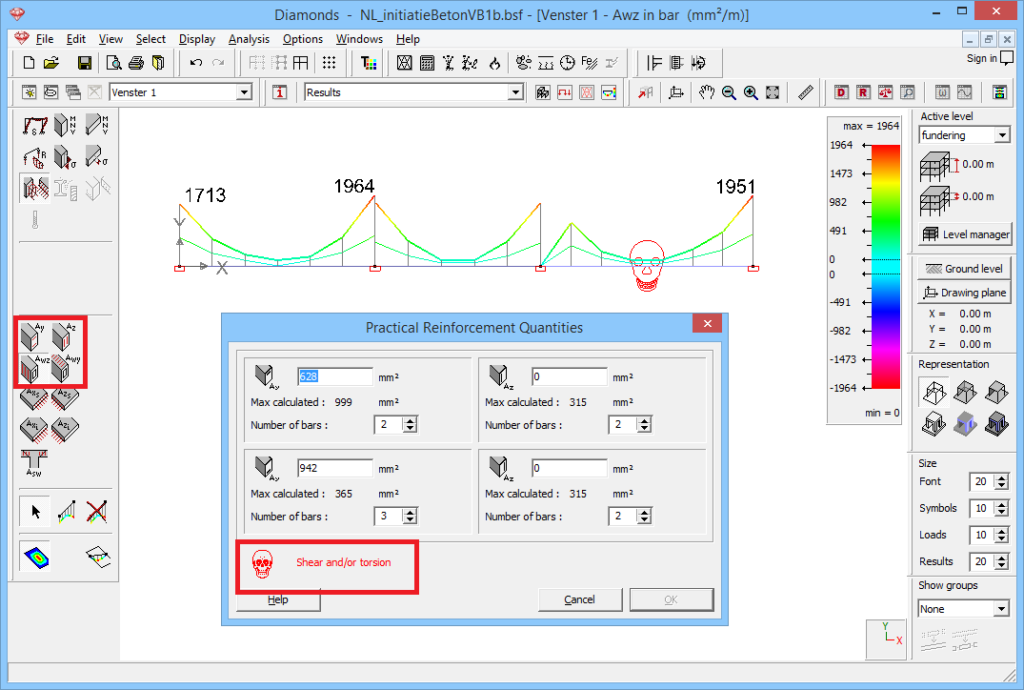Adjust Font size stepper
Viewport: 1024px width, 690px height.
coord(1002,482)
